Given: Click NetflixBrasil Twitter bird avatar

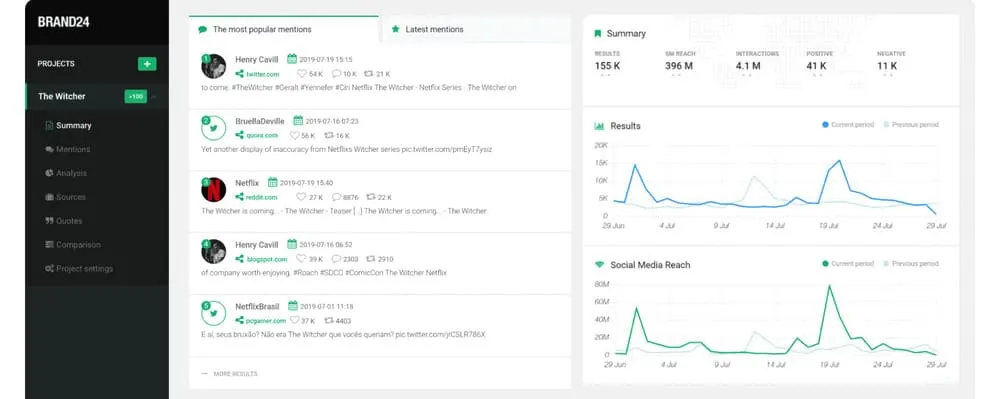Looking at the screenshot, I should [x=214, y=314].
